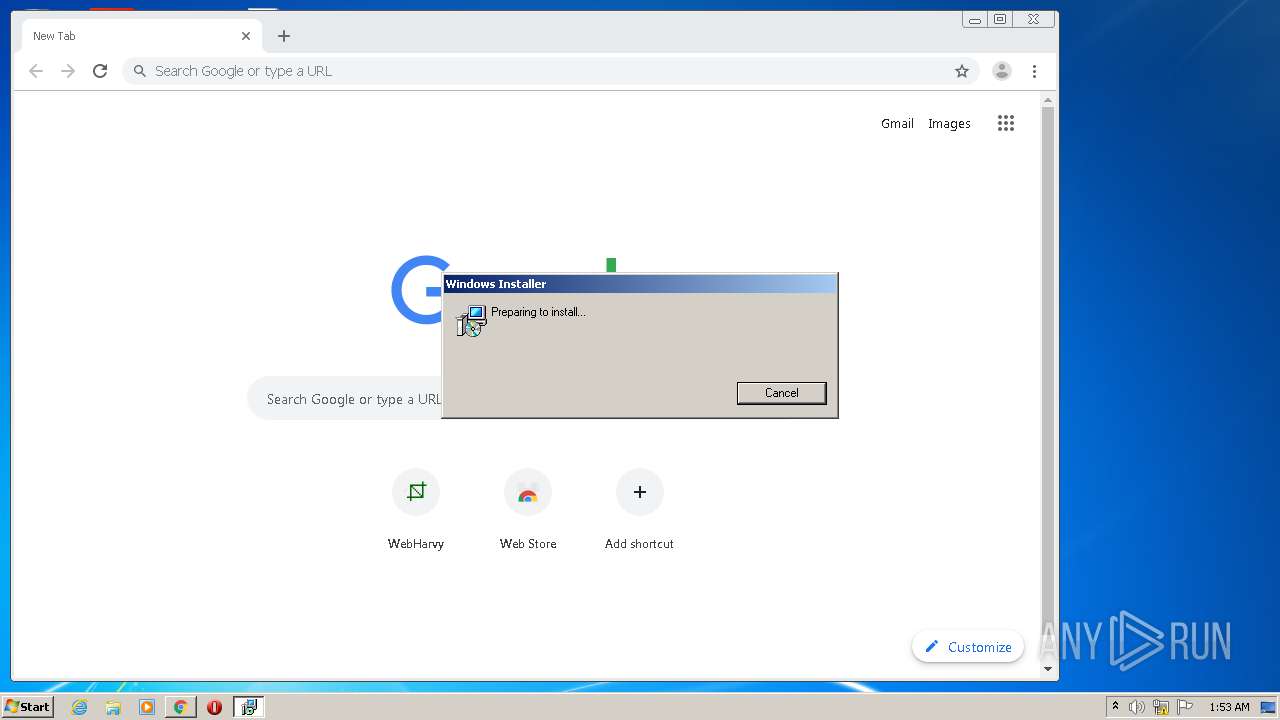
Task: Reload the current page
Action: [x=100, y=71]
